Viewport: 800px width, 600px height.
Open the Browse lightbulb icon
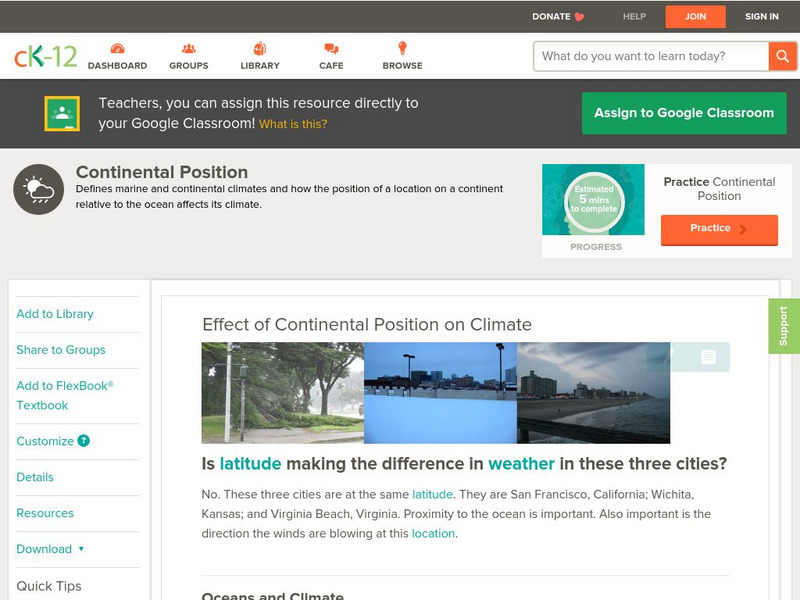402,48
